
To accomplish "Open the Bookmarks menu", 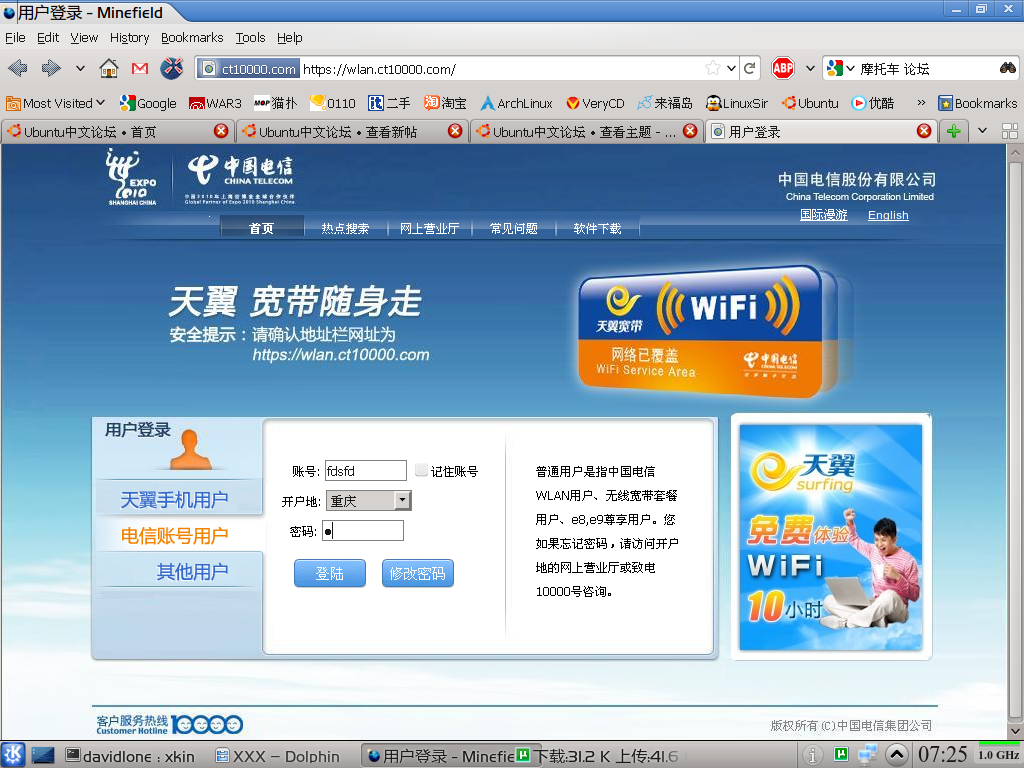I will coord(192,38).
